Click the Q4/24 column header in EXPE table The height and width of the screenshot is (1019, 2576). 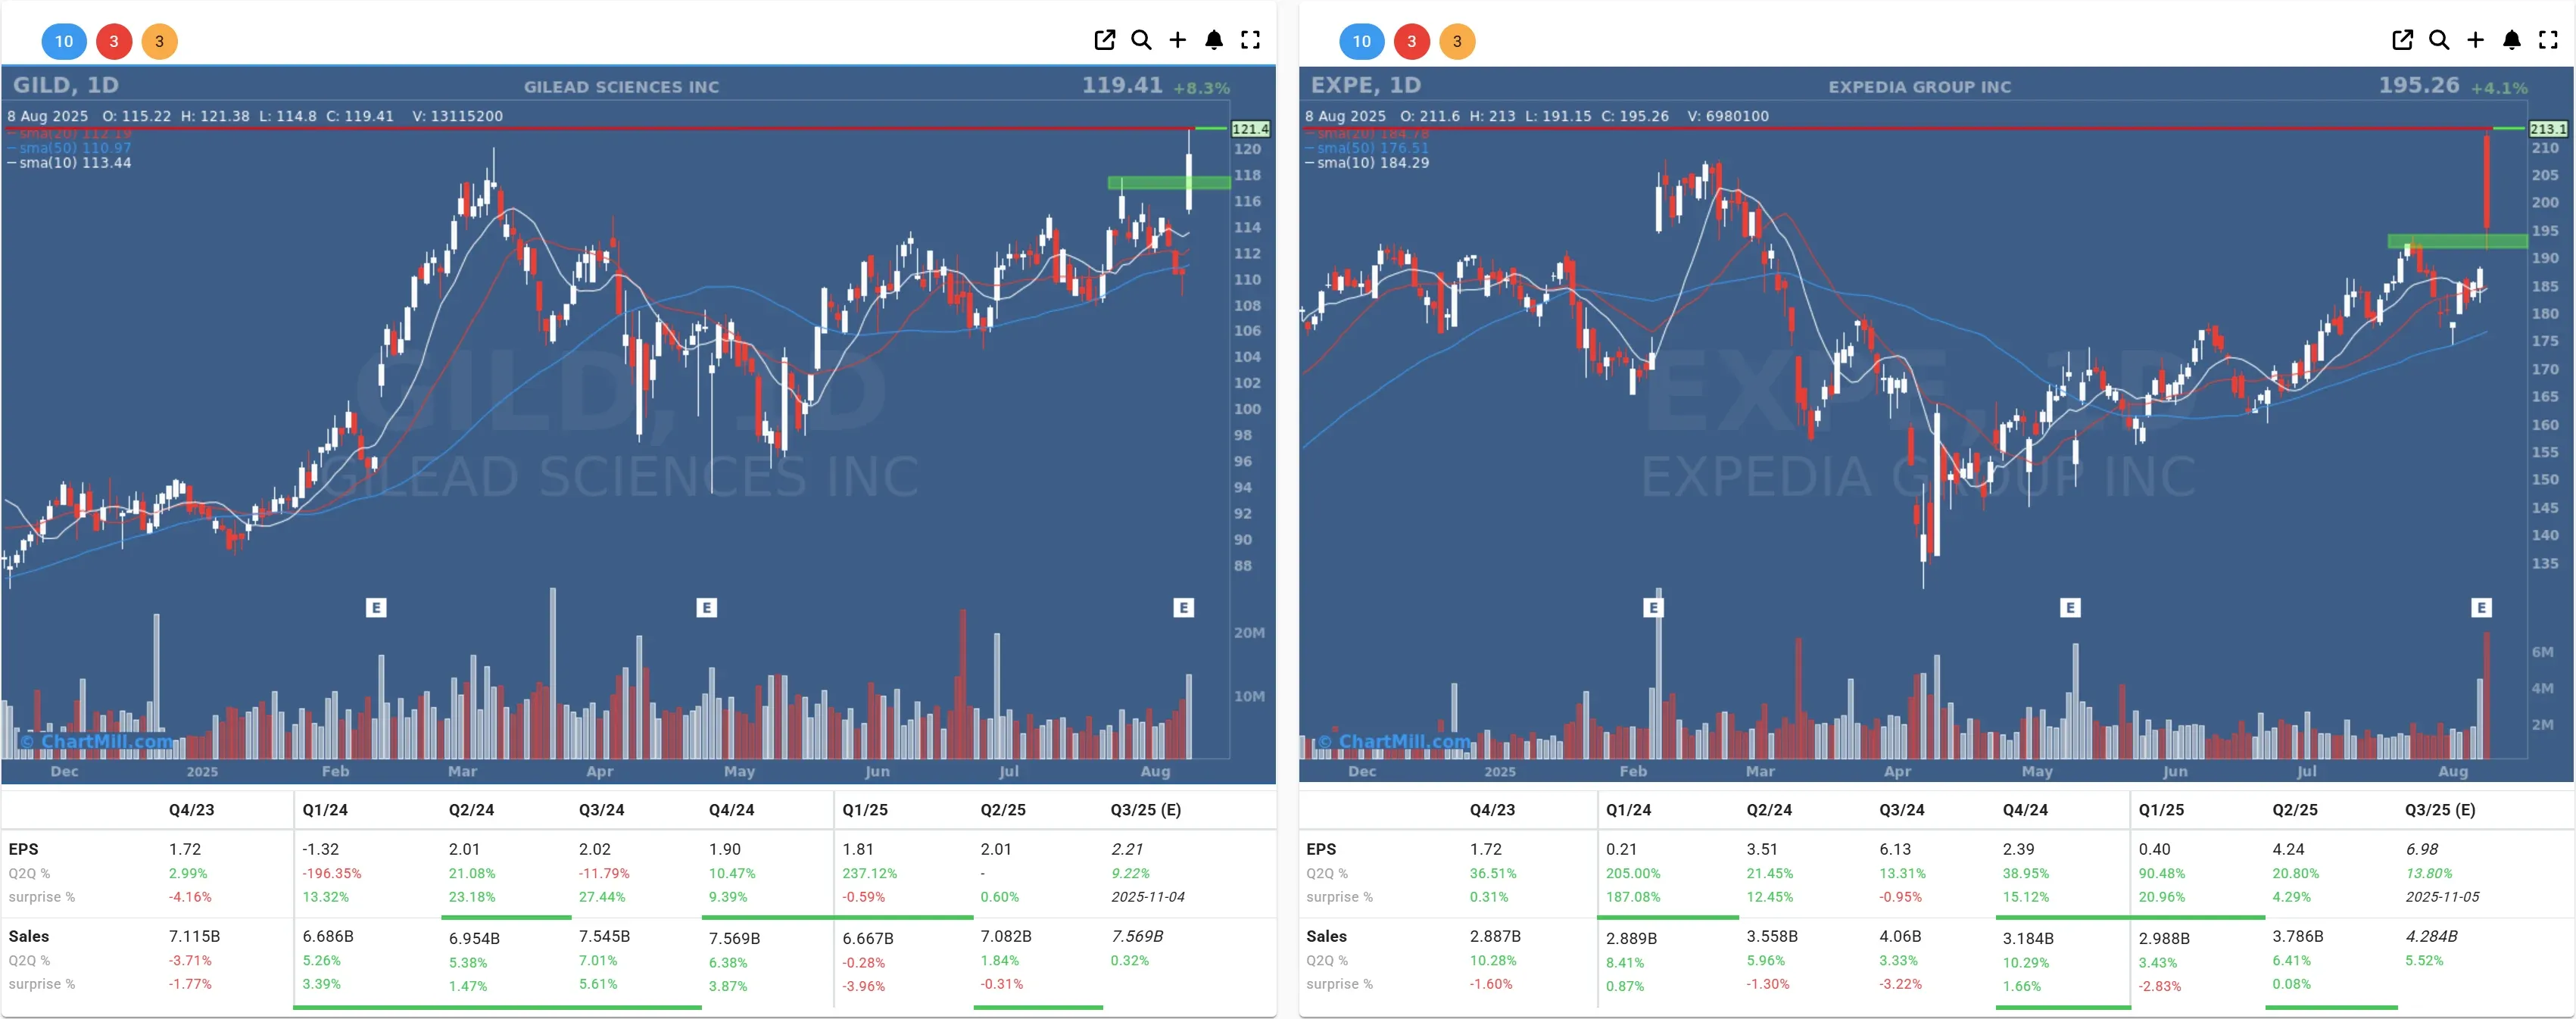click(x=2025, y=810)
